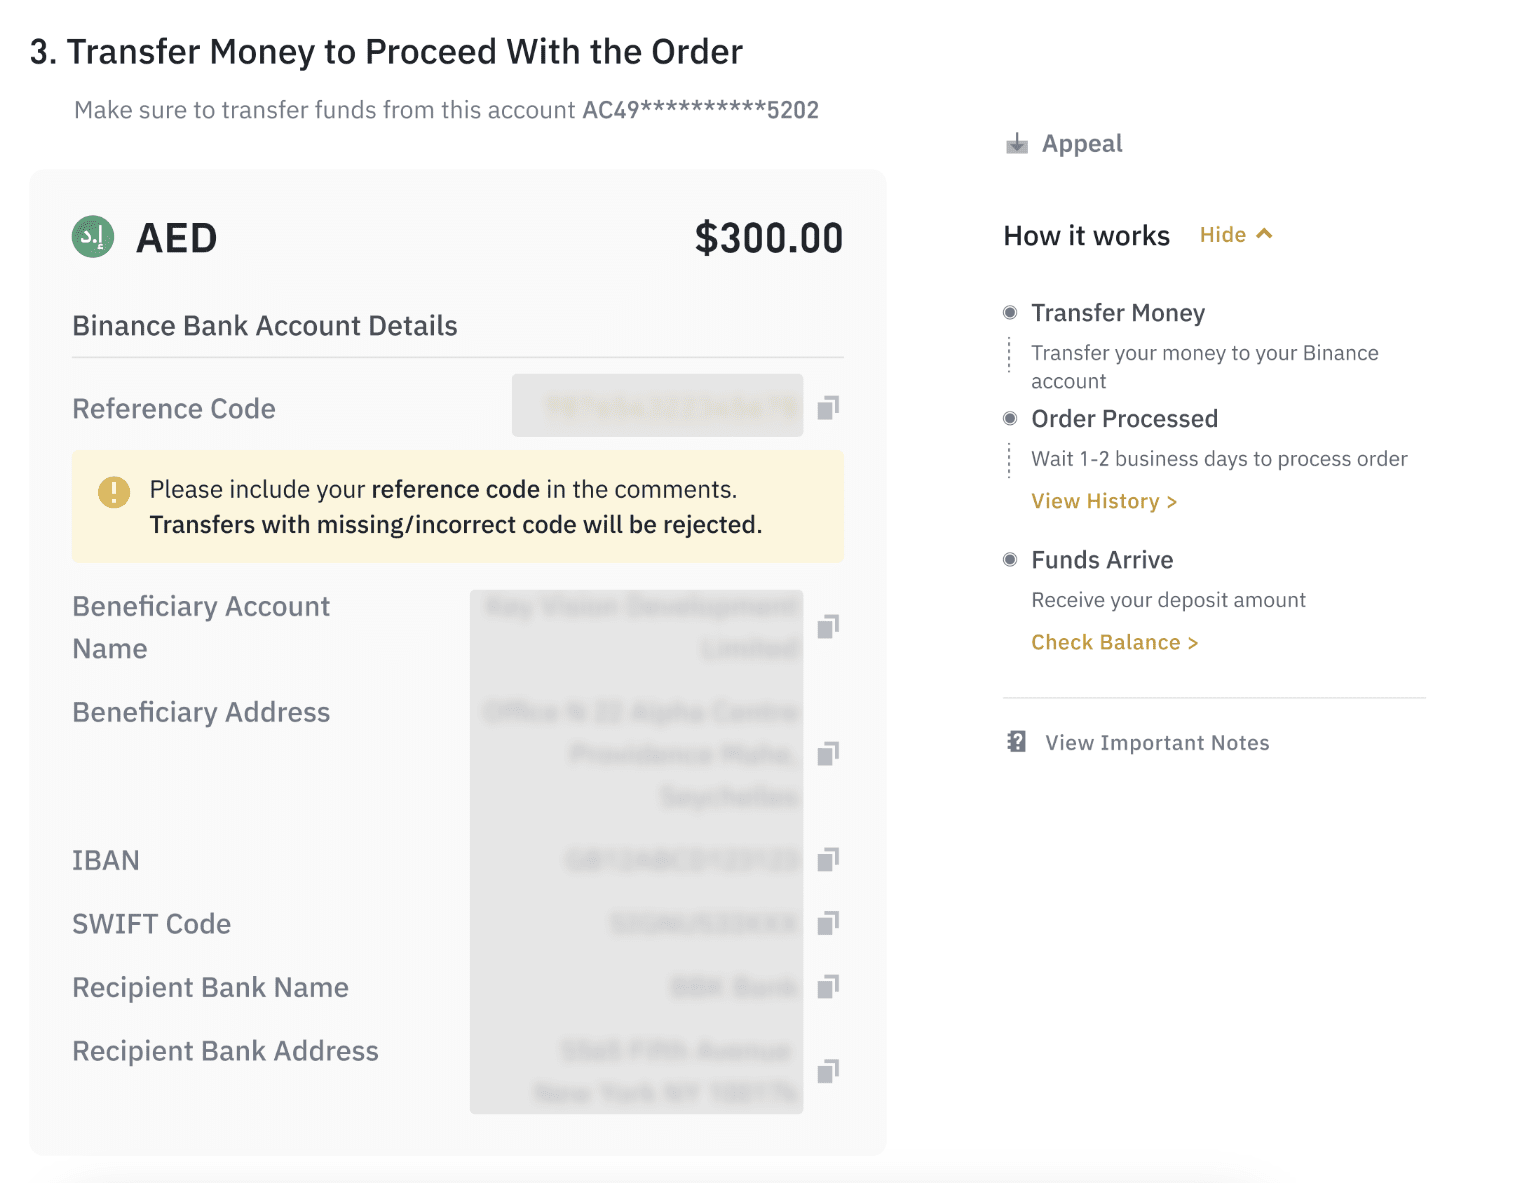Viewport: 1518px width, 1186px height.
Task: Click the AED currency icon
Action: click(x=93, y=237)
